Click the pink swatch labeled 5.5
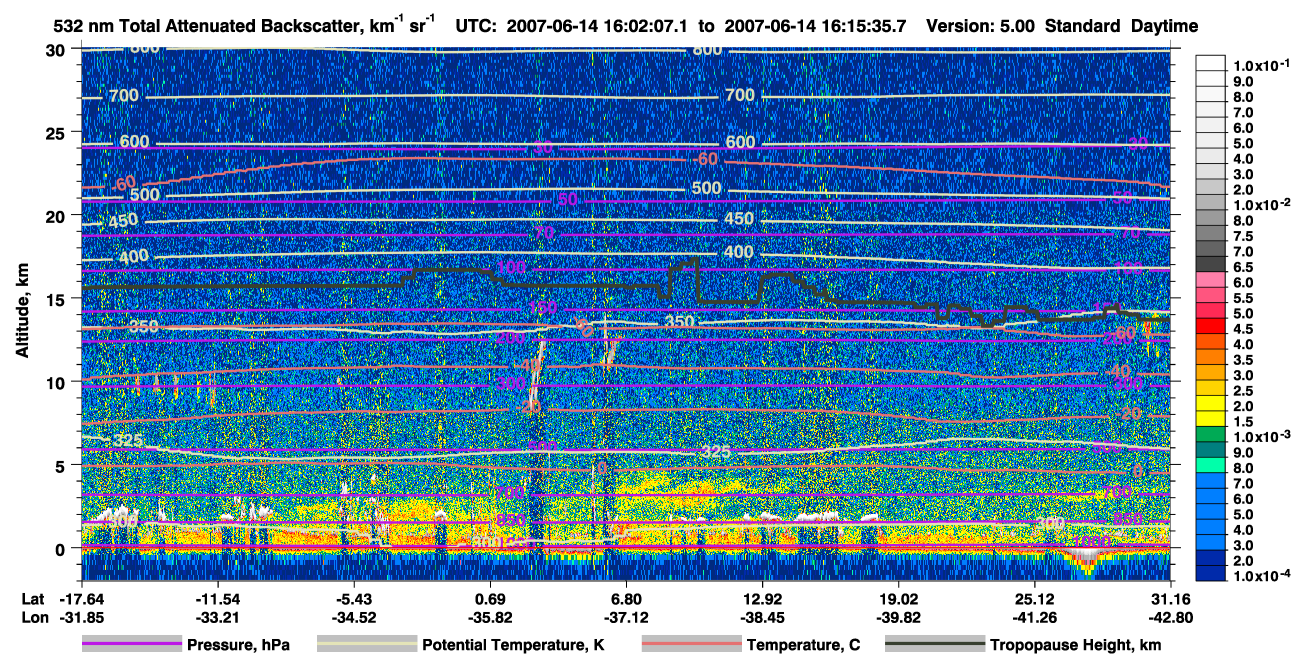Screen dimensions: 1300x667 click(x=1211, y=295)
